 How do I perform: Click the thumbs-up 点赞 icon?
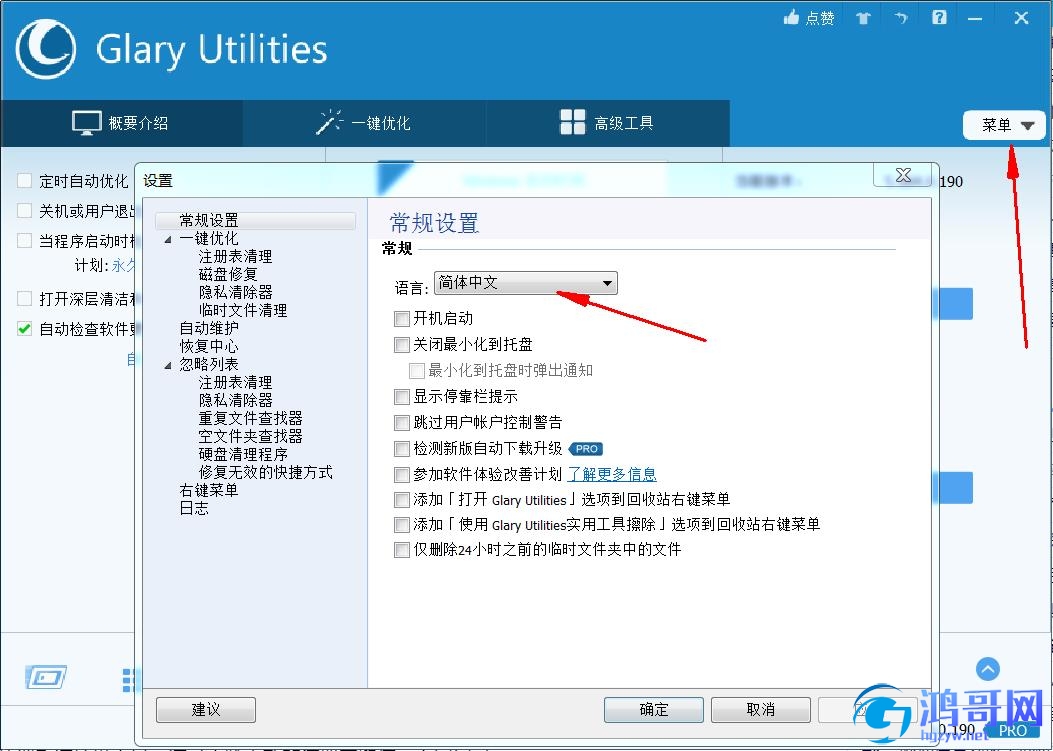(x=792, y=17)
